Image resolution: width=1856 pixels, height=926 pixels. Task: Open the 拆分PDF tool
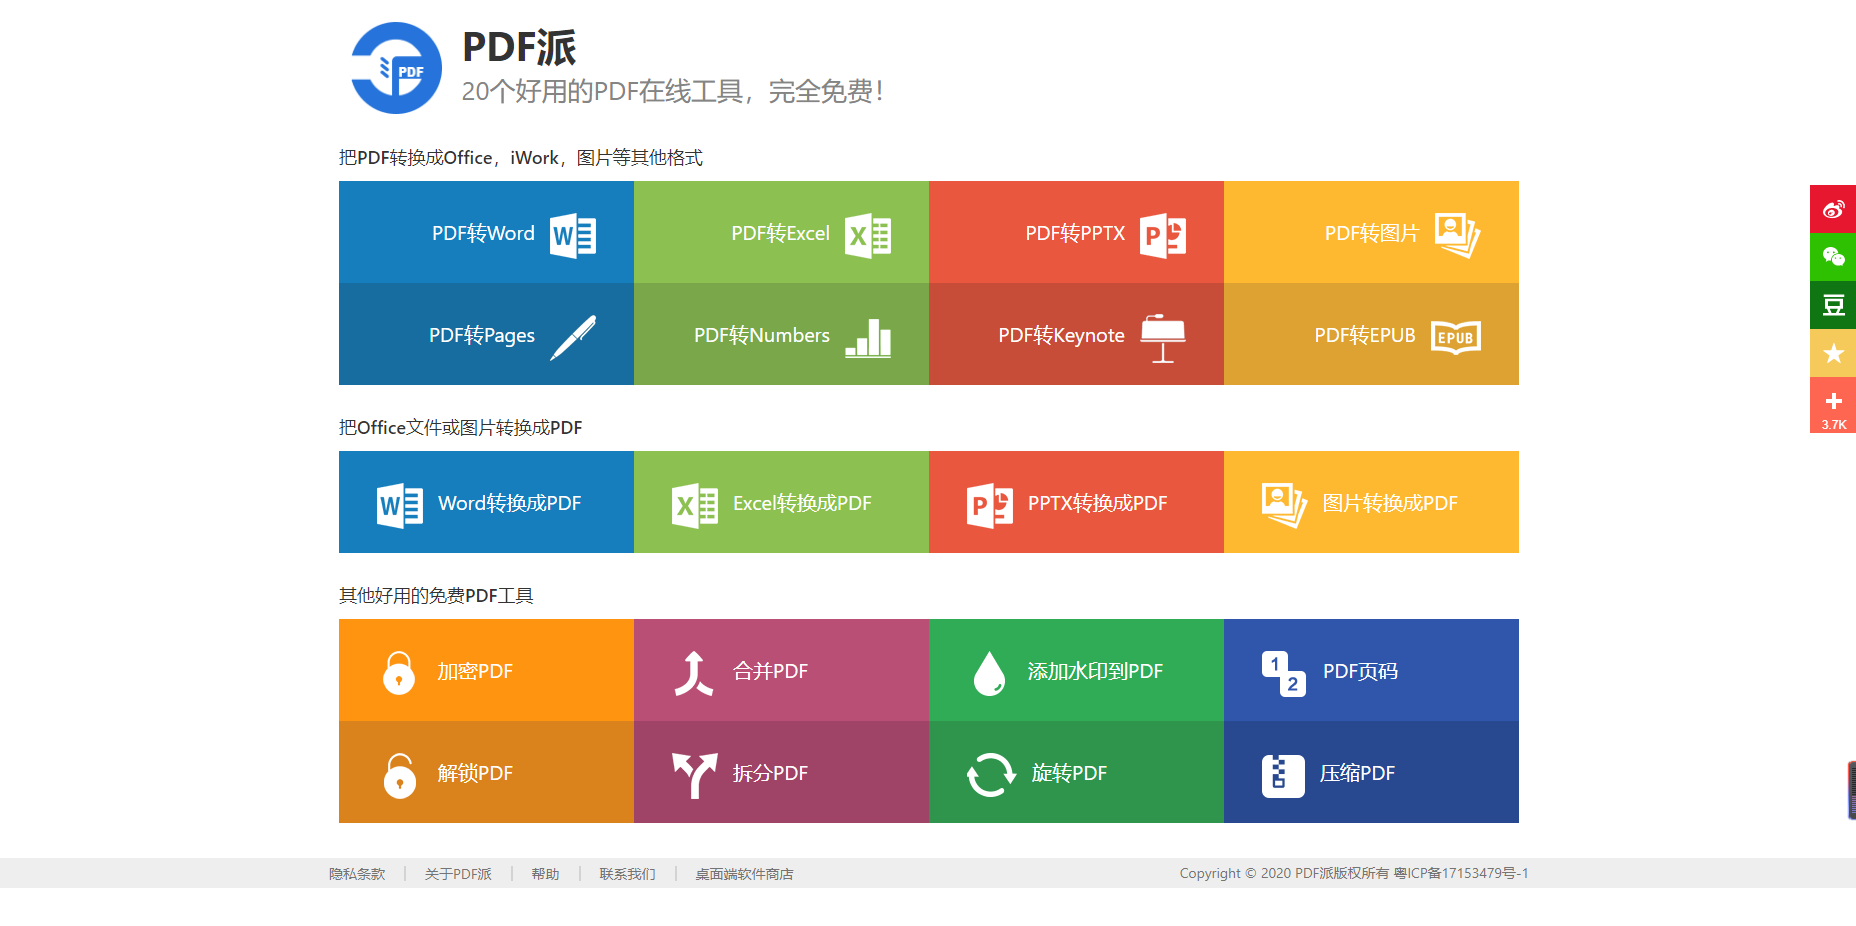tap(781, 773)
